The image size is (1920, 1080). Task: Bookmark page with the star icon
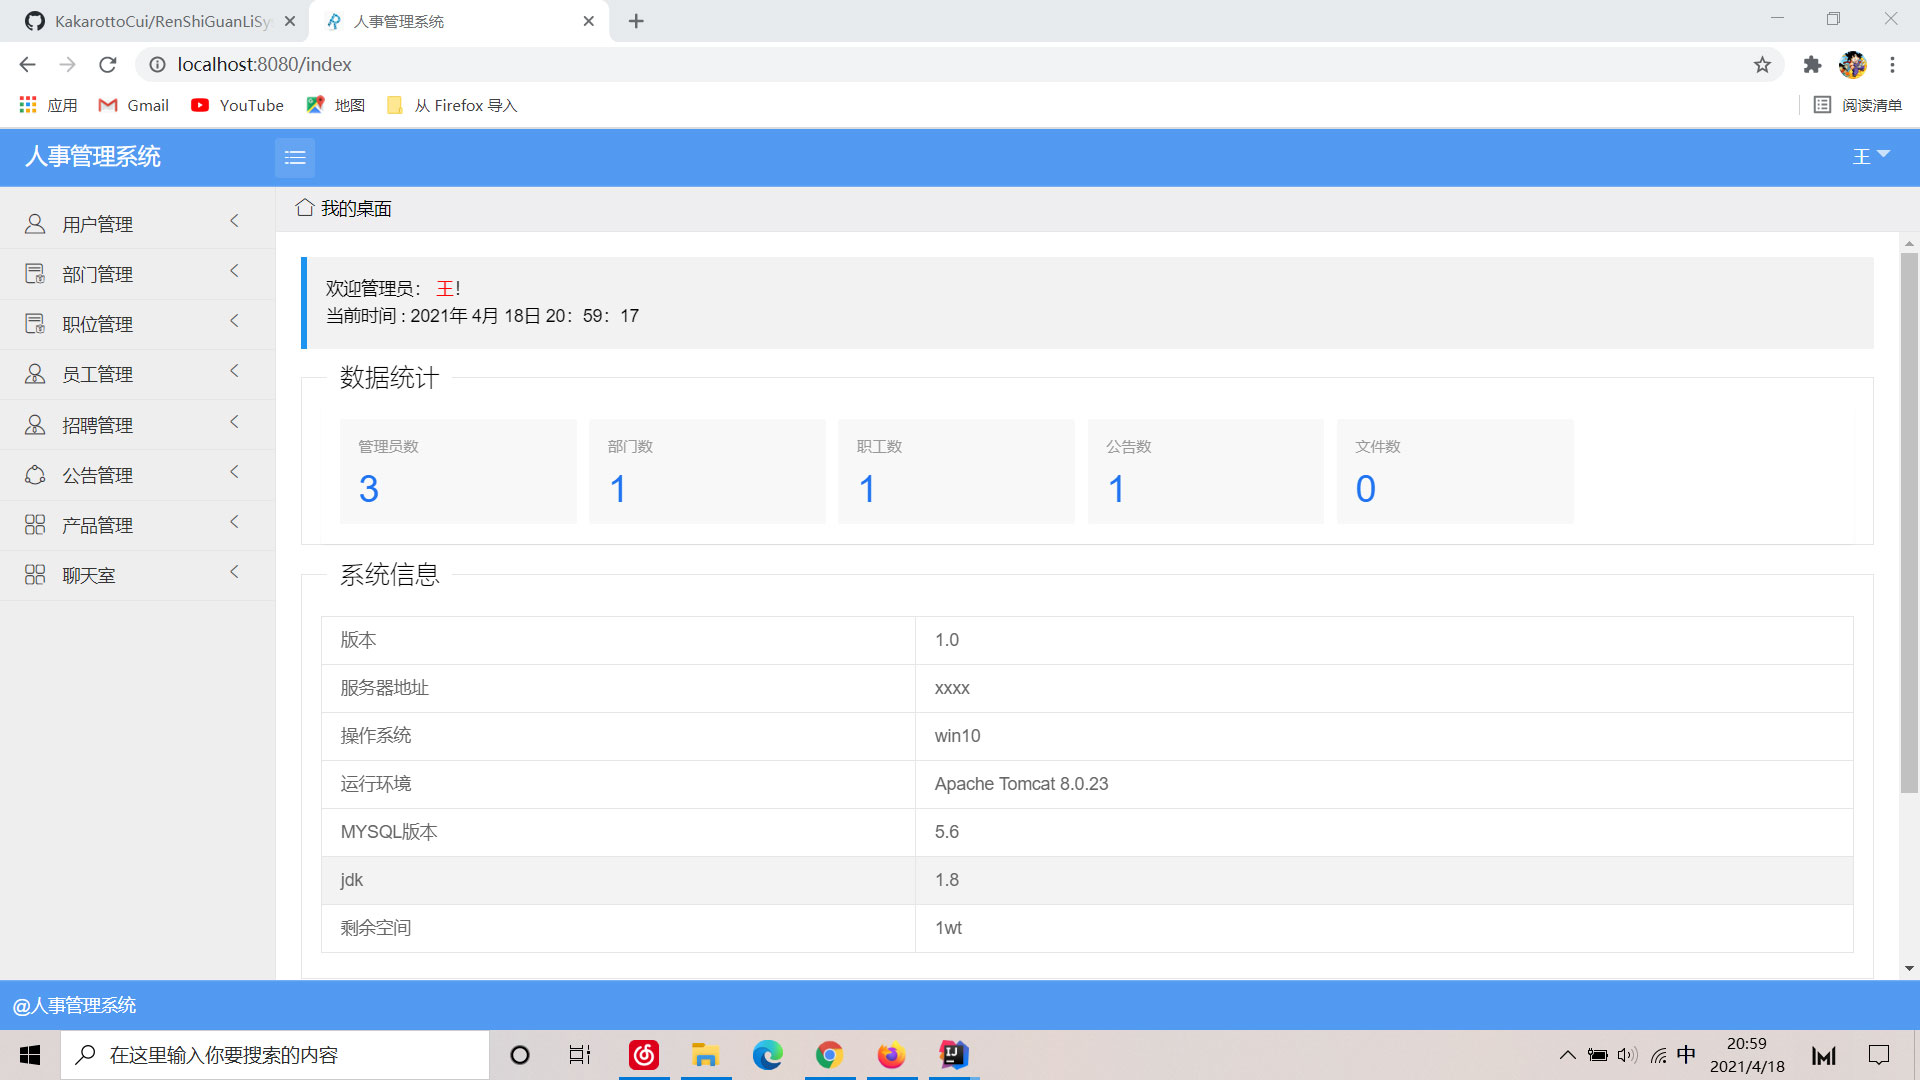click(1762, 65)
